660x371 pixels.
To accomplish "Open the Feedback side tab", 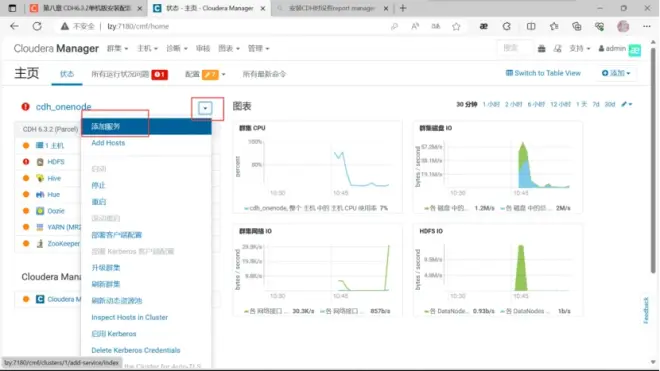I will [646, 310].
